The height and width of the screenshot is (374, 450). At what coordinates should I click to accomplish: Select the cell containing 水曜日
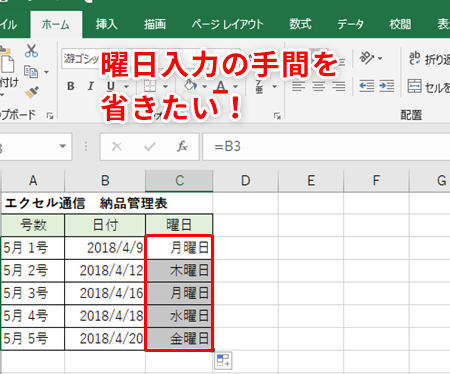coord(179,316)
